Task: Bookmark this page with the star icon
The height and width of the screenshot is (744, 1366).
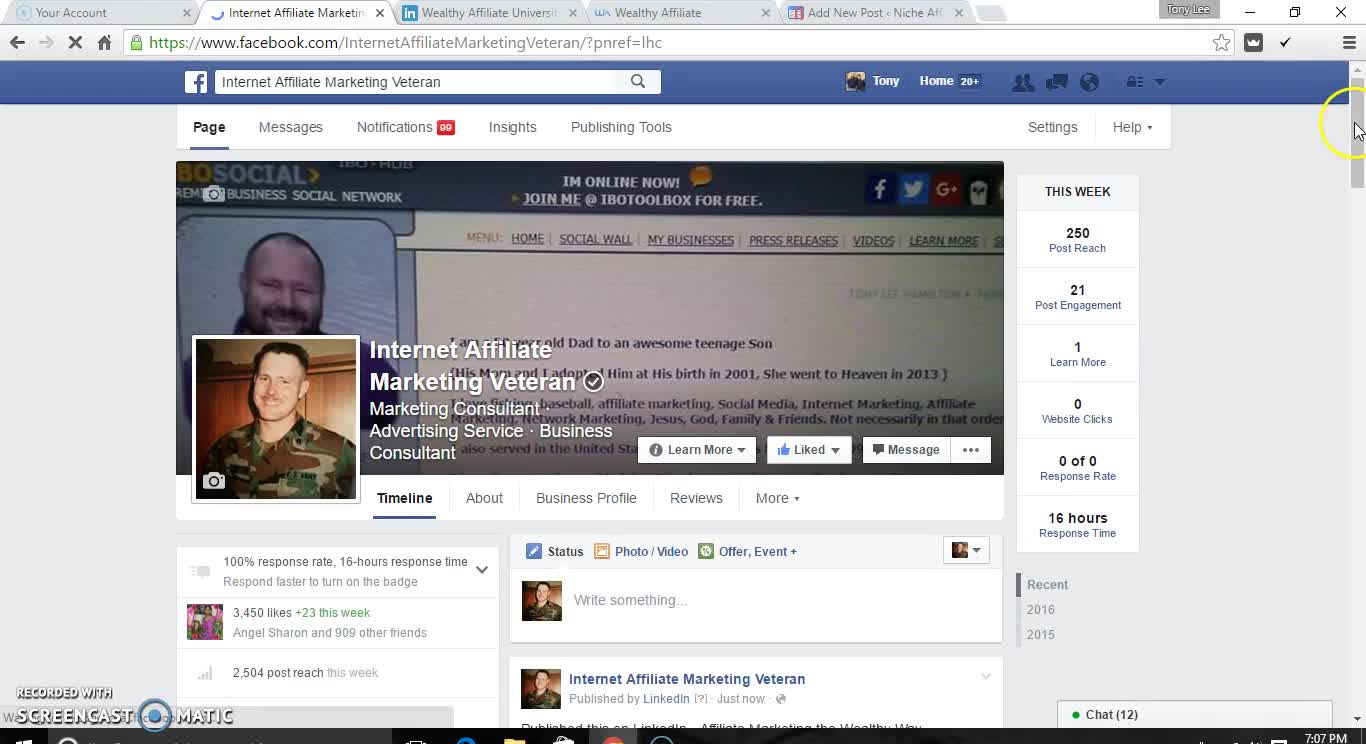Action: click(1221, 43)
